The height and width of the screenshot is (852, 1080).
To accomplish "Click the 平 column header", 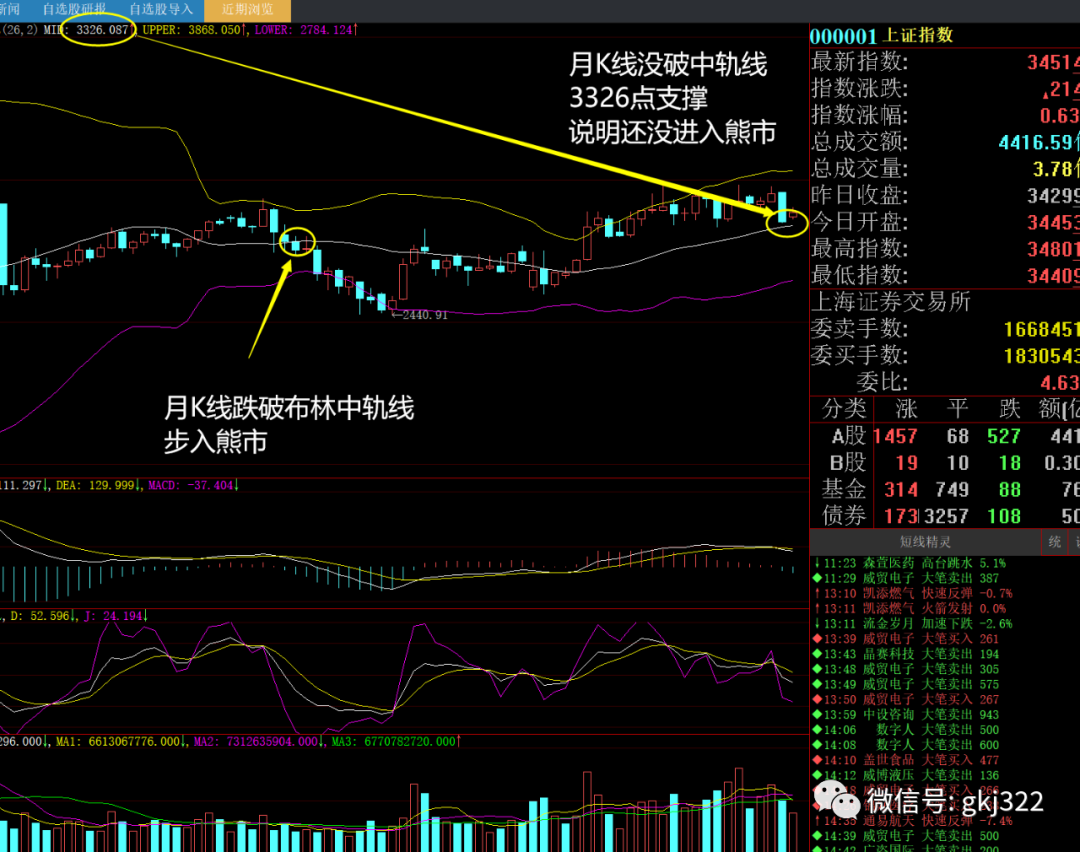I will pyautogui.click(x=958, y=409).
